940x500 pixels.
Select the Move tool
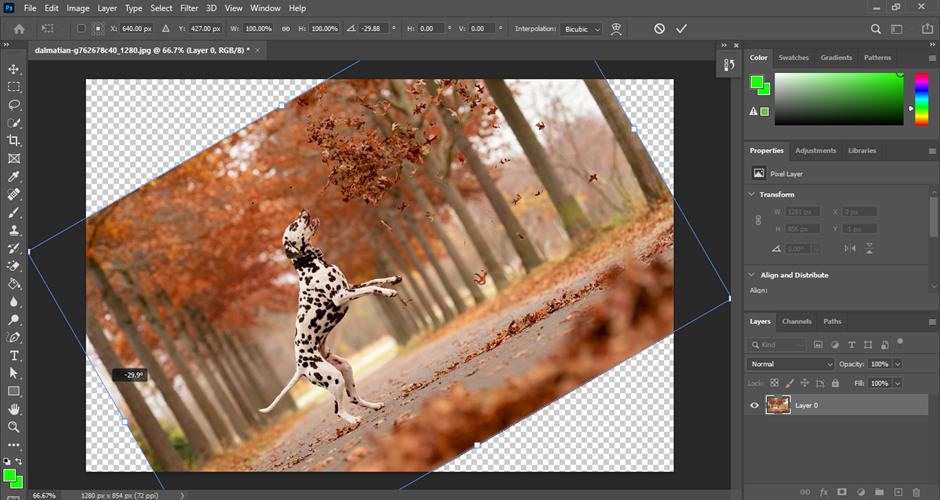pyautogui.click(x=13, y=69)
